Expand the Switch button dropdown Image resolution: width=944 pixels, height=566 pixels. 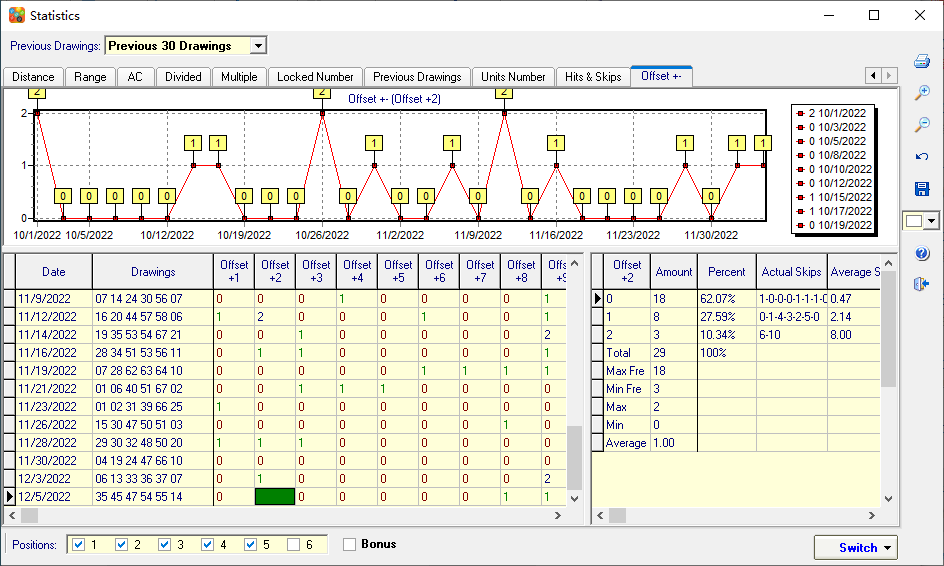[x=886, y=548]
